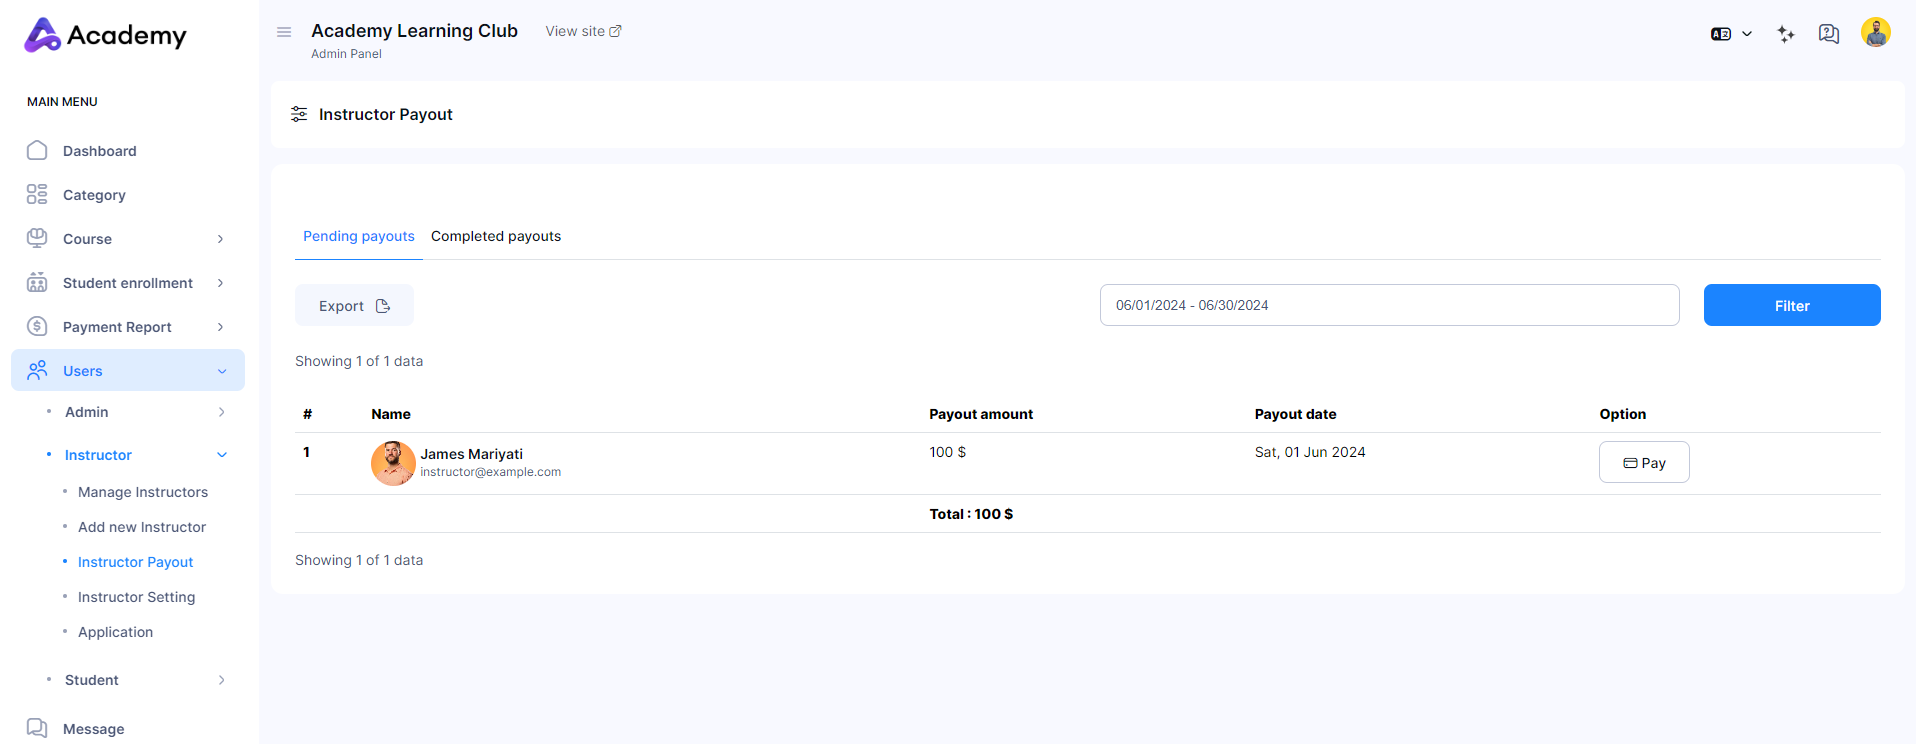1916x744 pixels.
Task: Open Dashboard from the sidebar
Action: coord(99,151)
